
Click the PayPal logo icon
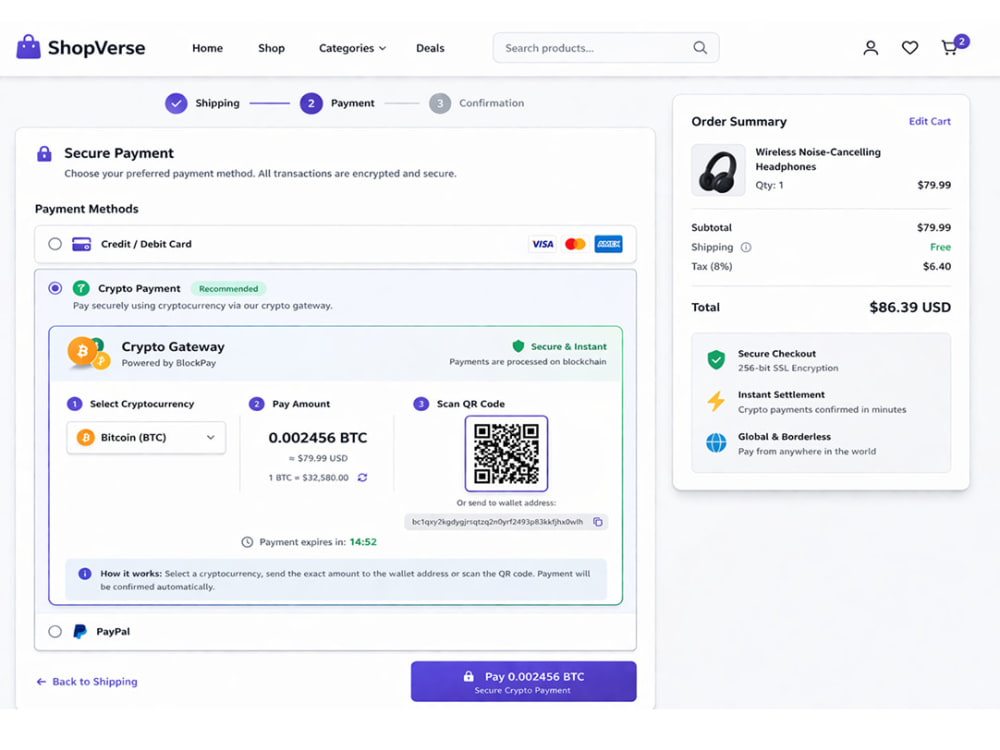(x=80, y=631)
